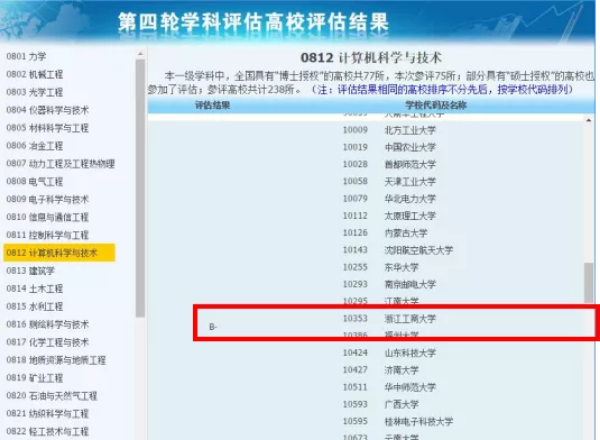
Task: Select 0822 轻工技术与工程
Action: tap(47, 432)
